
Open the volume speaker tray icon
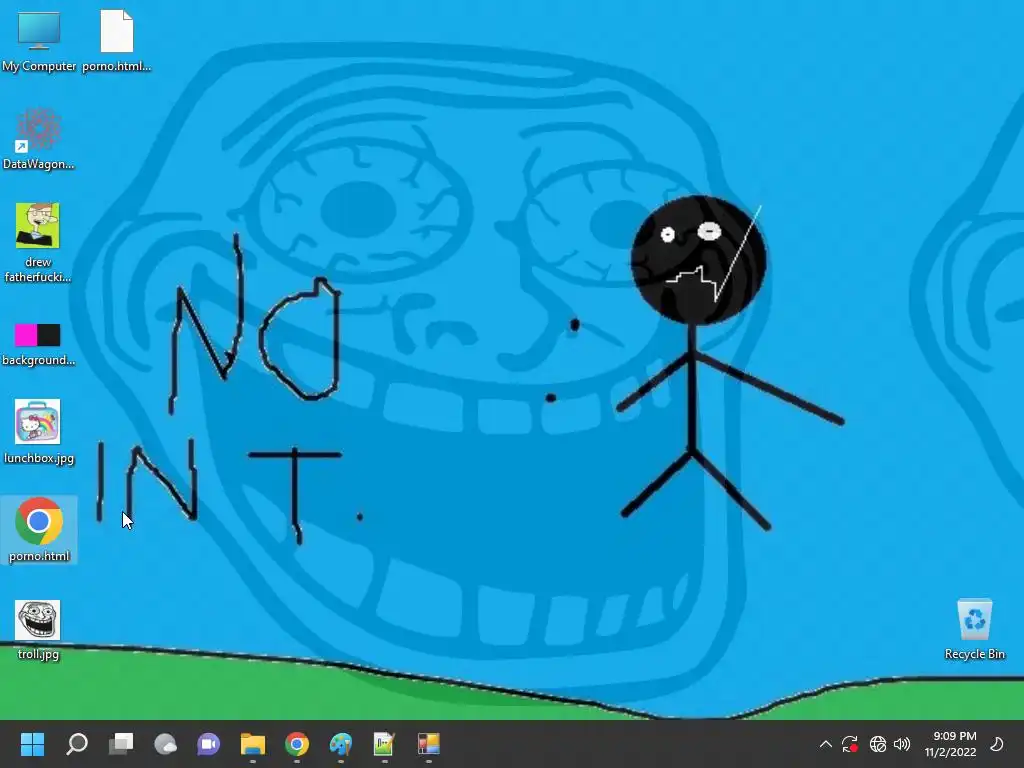click(903, 744)
